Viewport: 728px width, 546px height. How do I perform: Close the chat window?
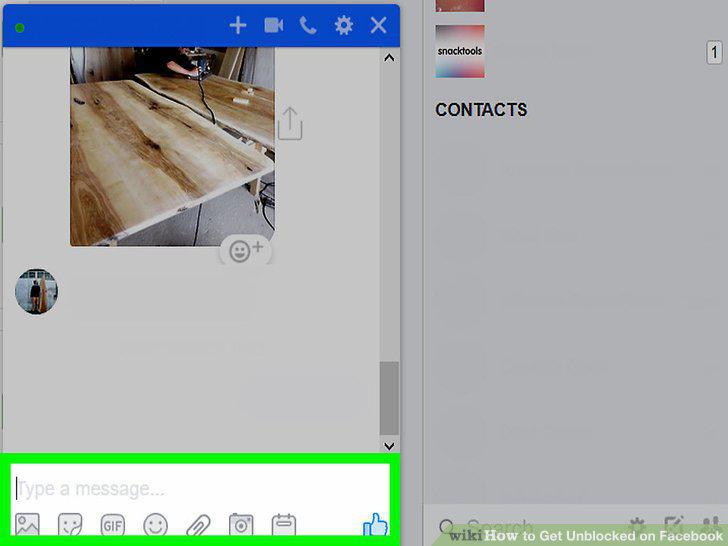378,25
